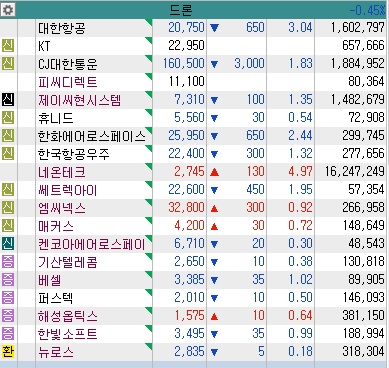The height and width of the screenshot is (368, 389).
Task: Click the blue down arrow for 대한항공
Action: (x=214, y=28)
